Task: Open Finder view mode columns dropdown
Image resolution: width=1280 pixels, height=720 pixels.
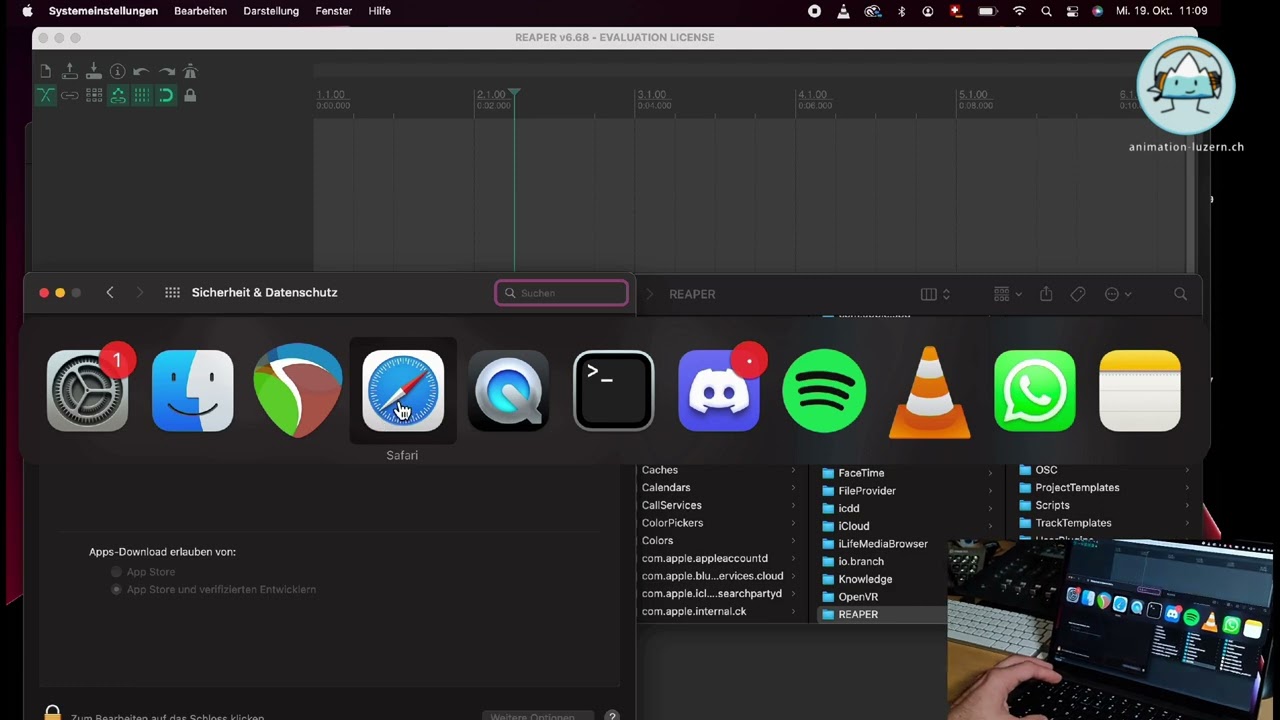Action: tap(935, 294)
